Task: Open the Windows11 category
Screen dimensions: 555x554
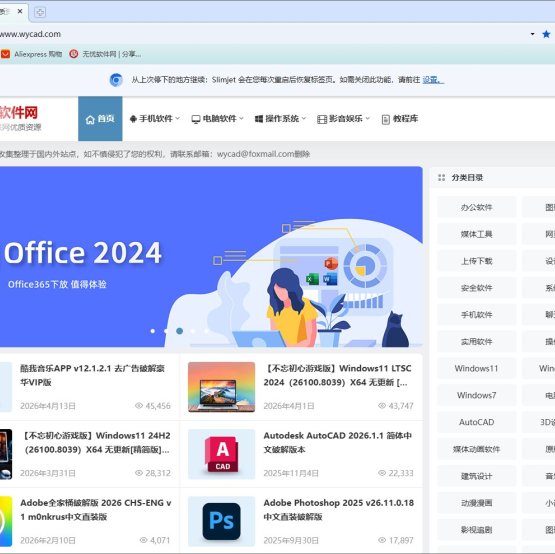Action: tap(476, 369)
